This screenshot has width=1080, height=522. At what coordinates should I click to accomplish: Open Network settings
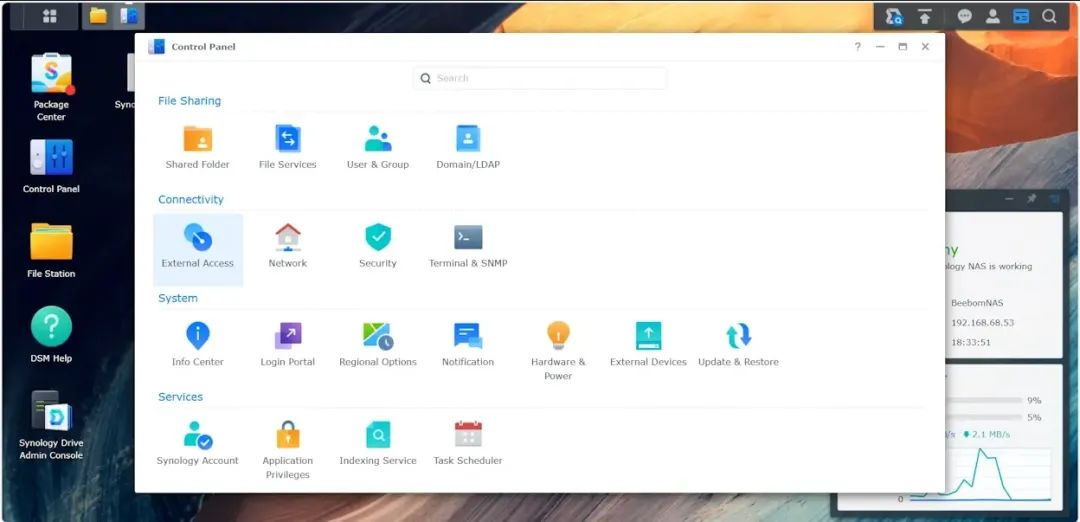click(287, 246)
